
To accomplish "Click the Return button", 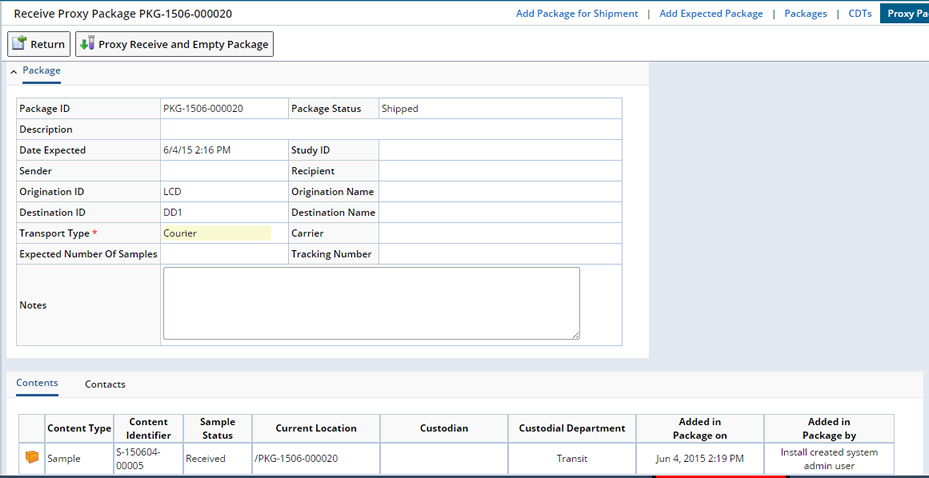I will point(39,44).
